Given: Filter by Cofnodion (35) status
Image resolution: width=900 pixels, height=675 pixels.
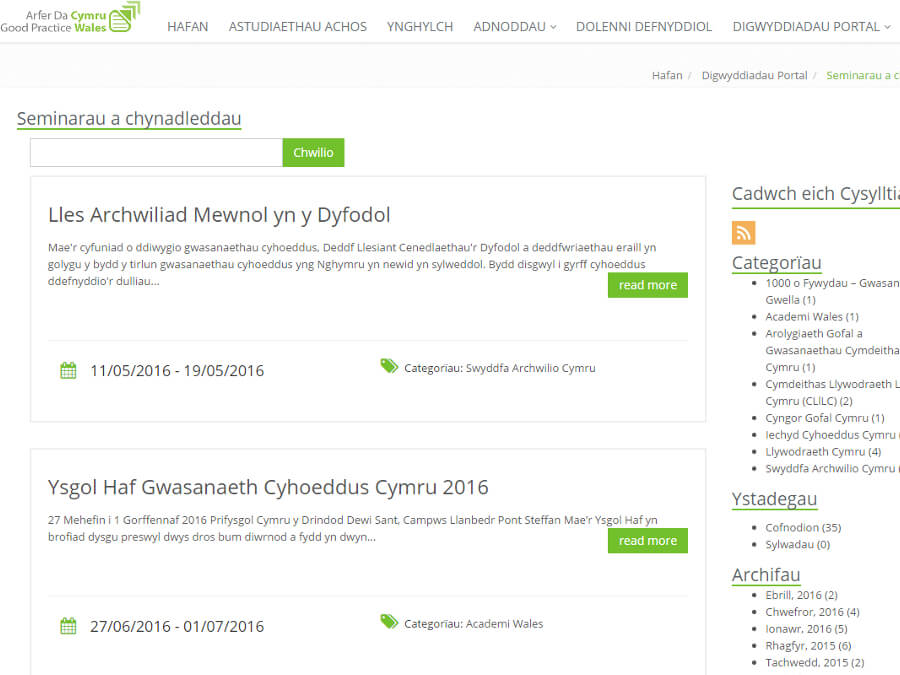Looking at the screenshot, I should pos(803,527).
